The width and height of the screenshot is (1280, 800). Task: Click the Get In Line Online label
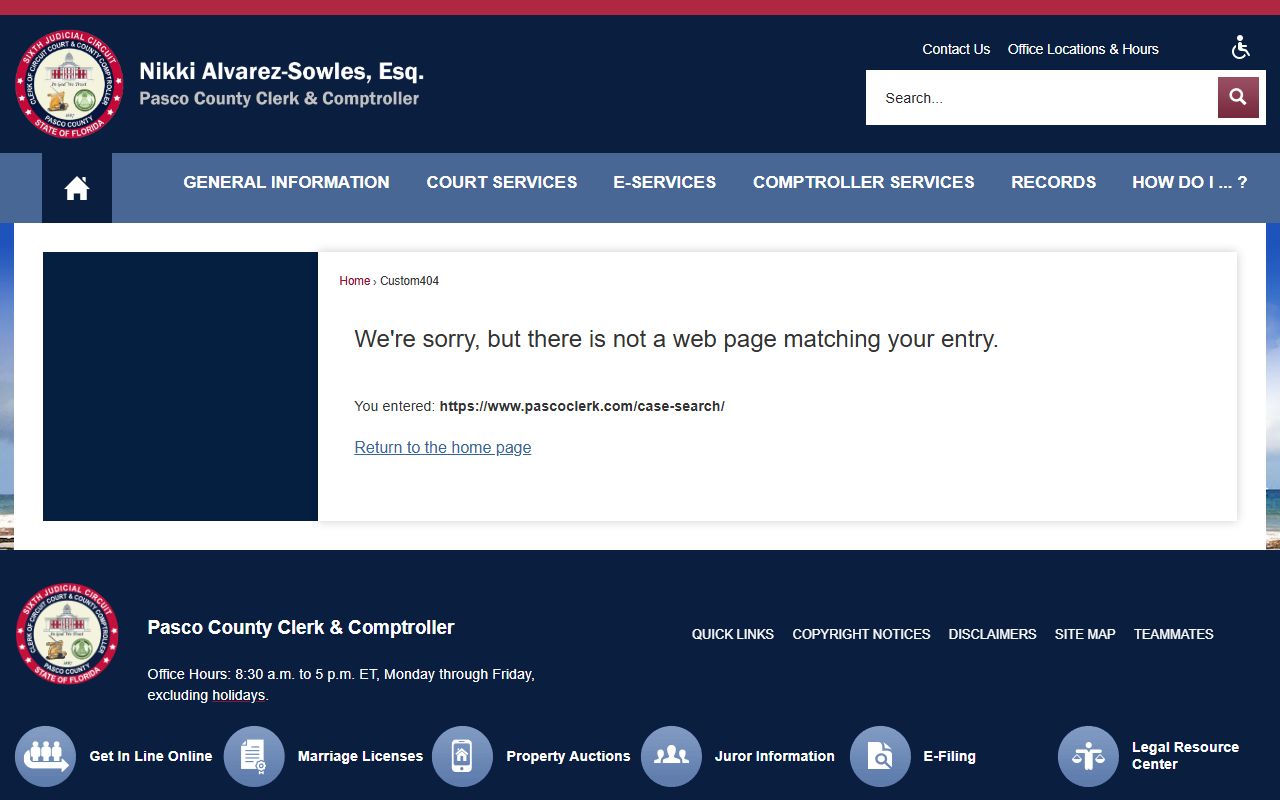(151, 756)
